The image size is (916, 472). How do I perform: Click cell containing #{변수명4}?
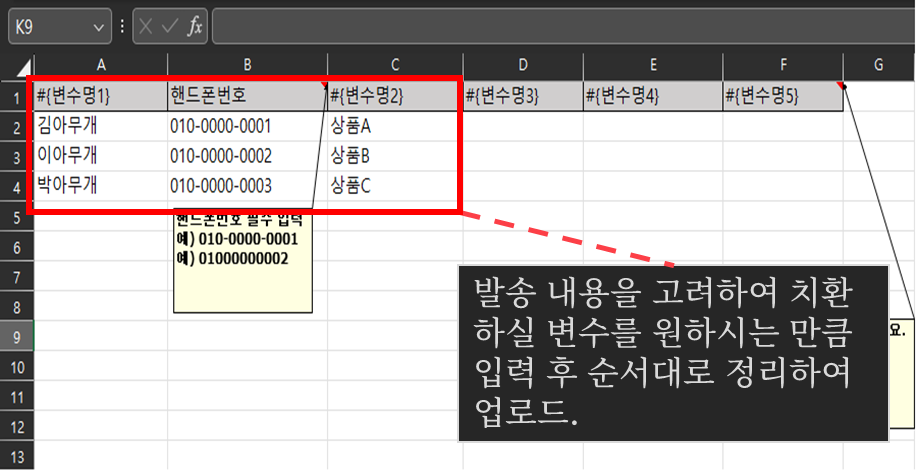(x=653, y=96)
